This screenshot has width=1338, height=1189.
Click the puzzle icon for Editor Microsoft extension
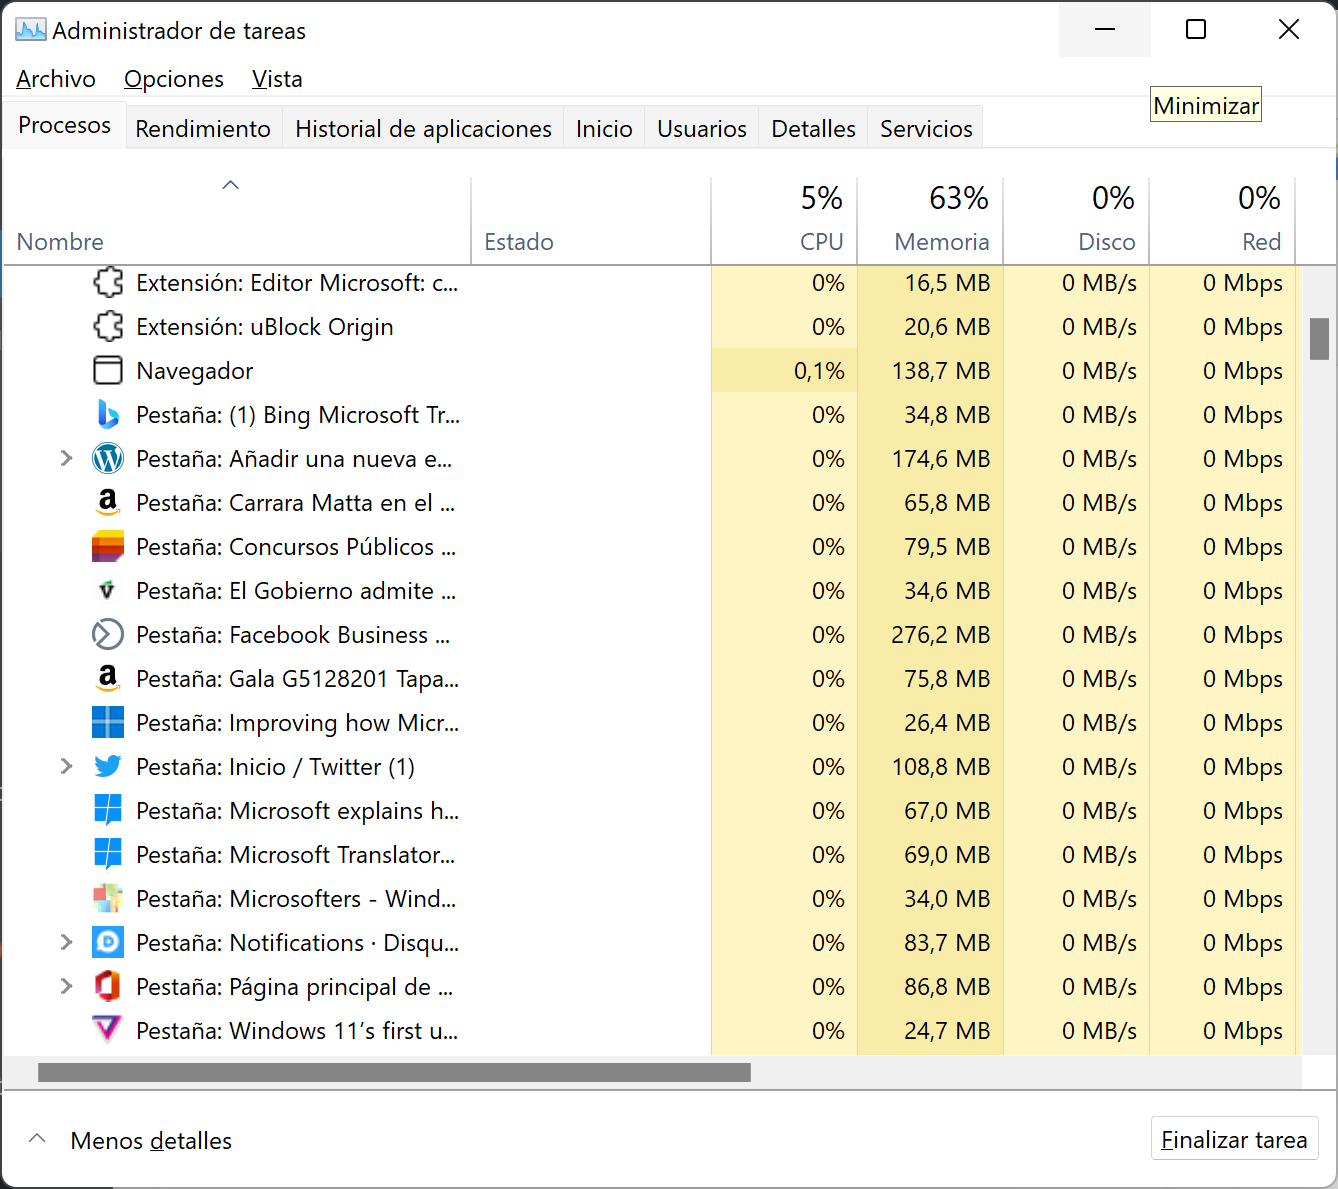108,283
